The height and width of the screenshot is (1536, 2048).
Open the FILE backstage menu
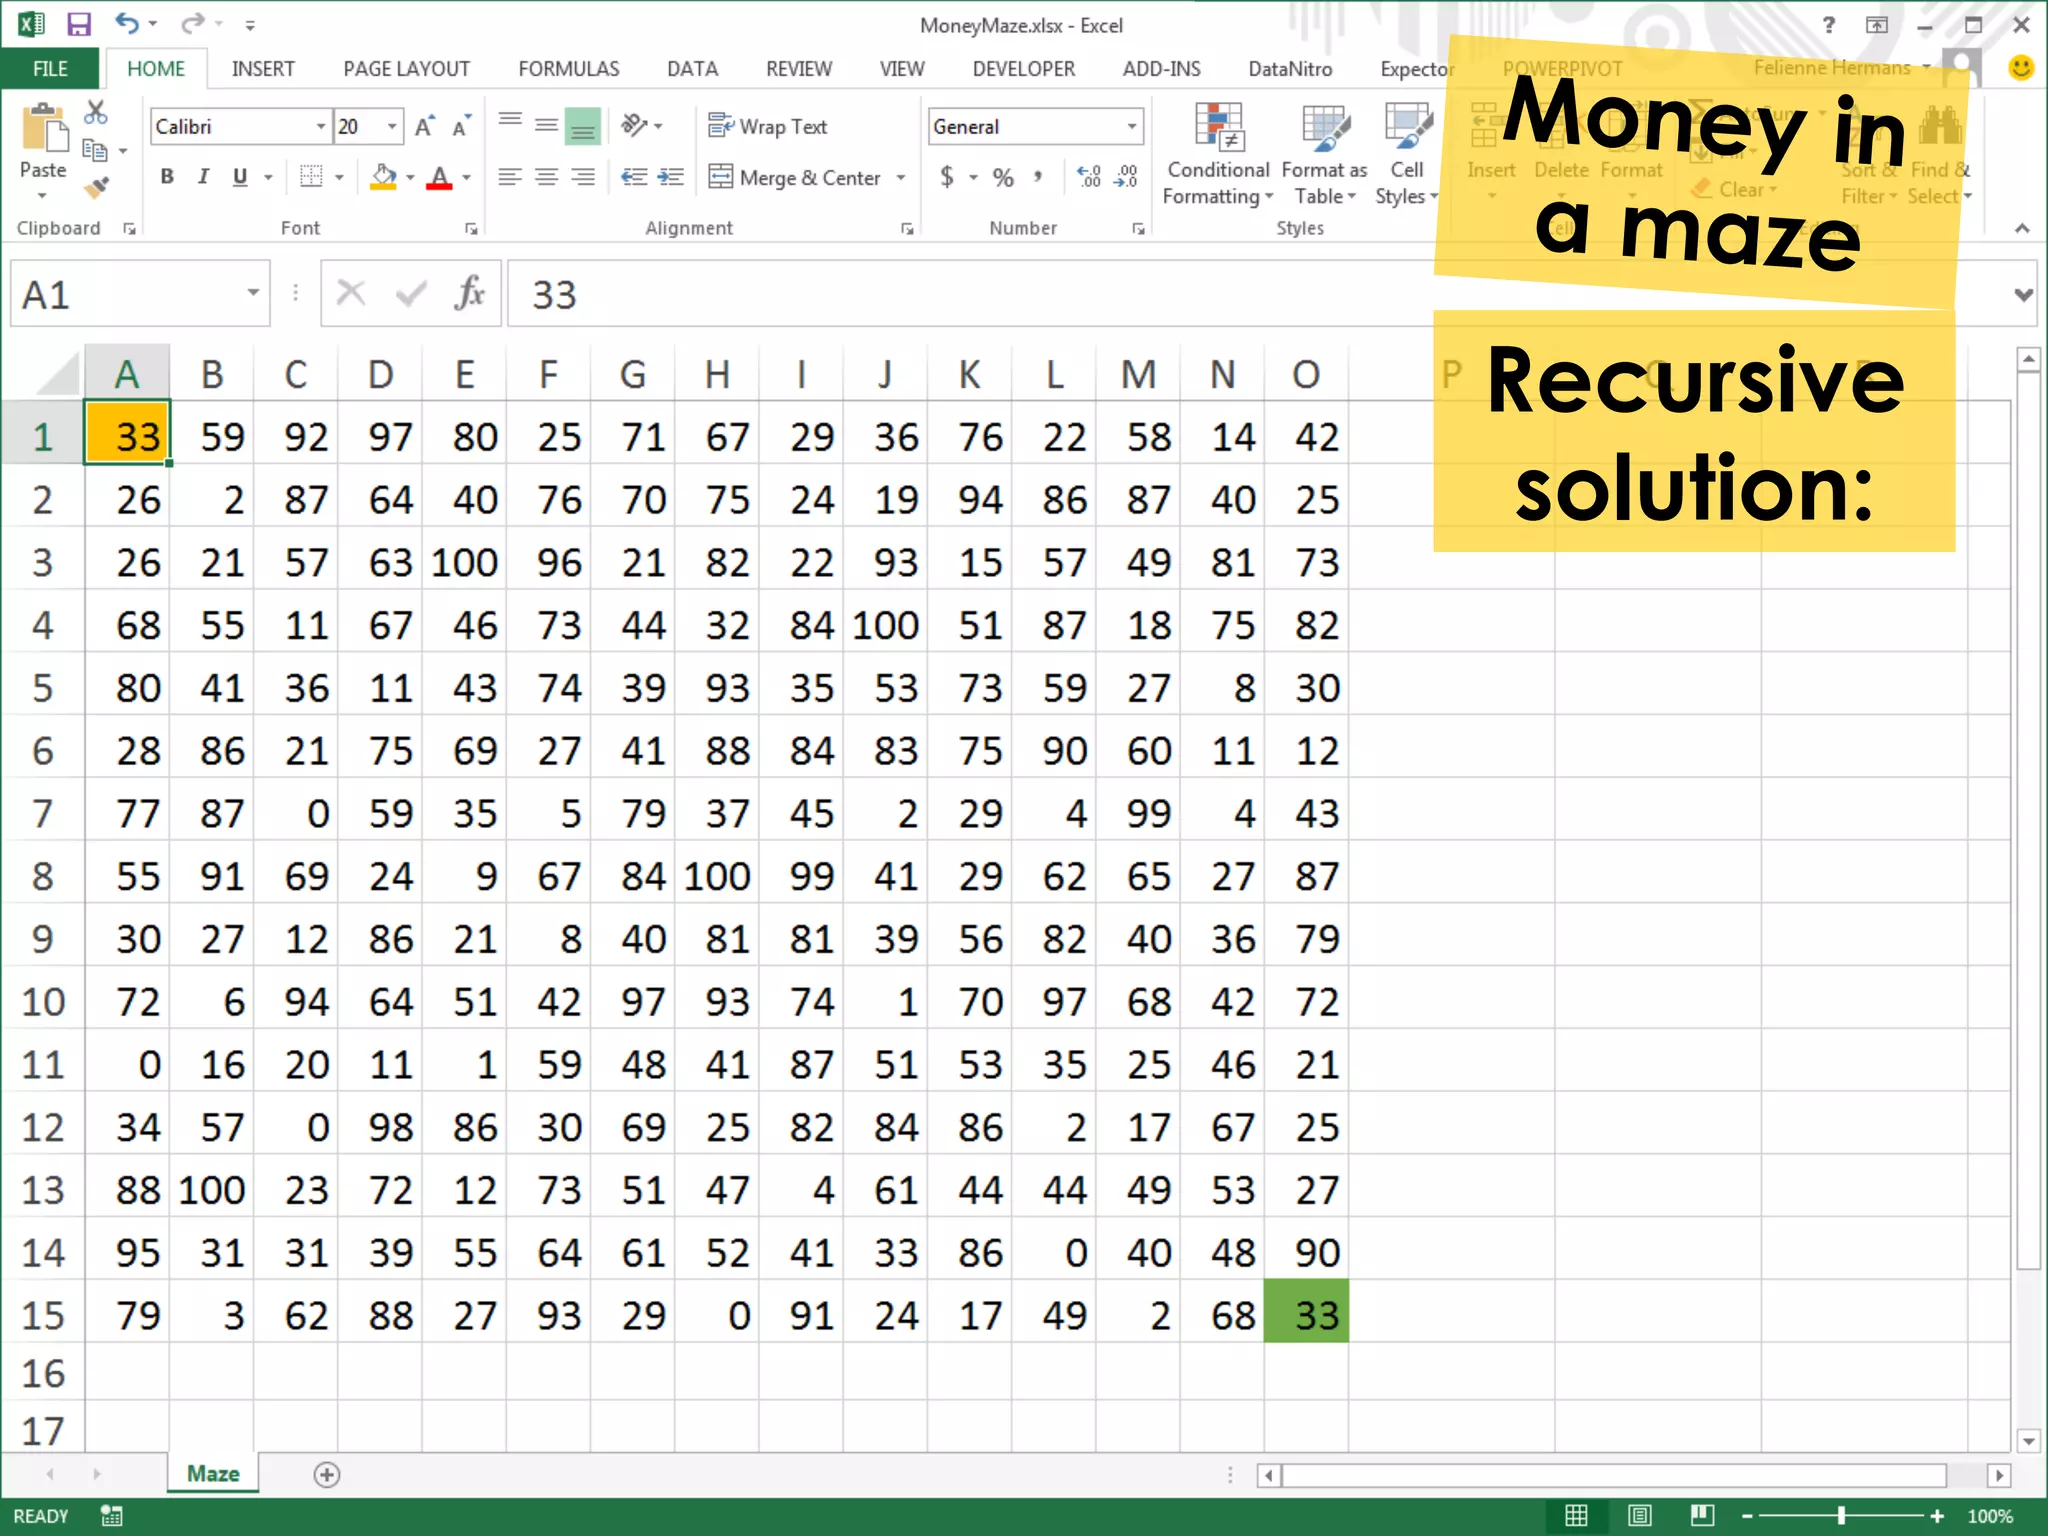(x=50, y=69)
